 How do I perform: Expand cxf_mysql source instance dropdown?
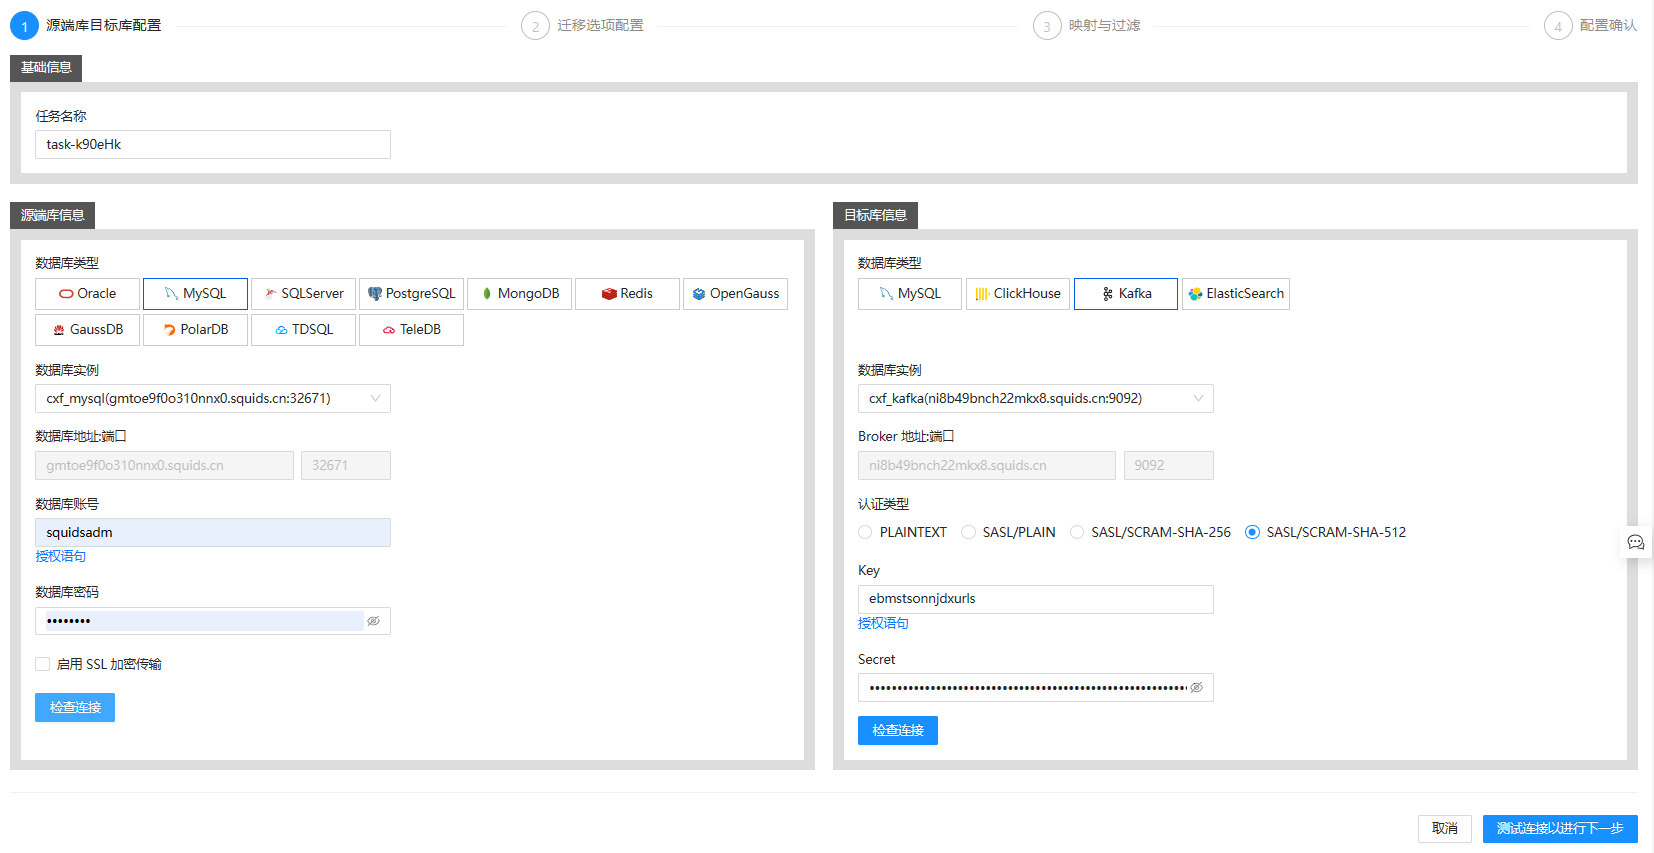coord(213,399)
